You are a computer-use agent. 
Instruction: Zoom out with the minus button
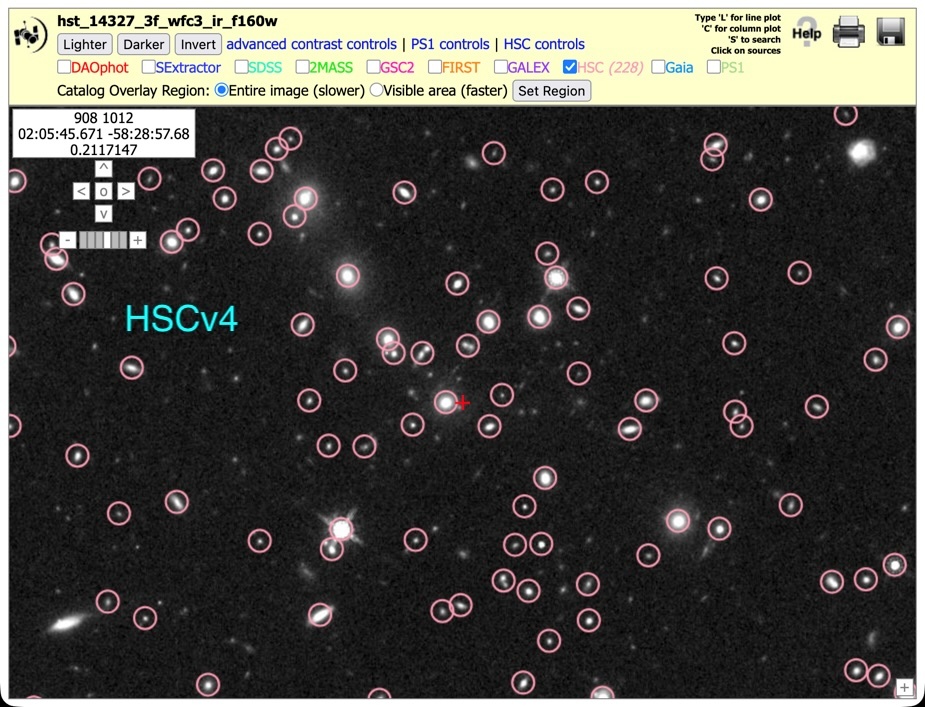click(x=68, y=240)
